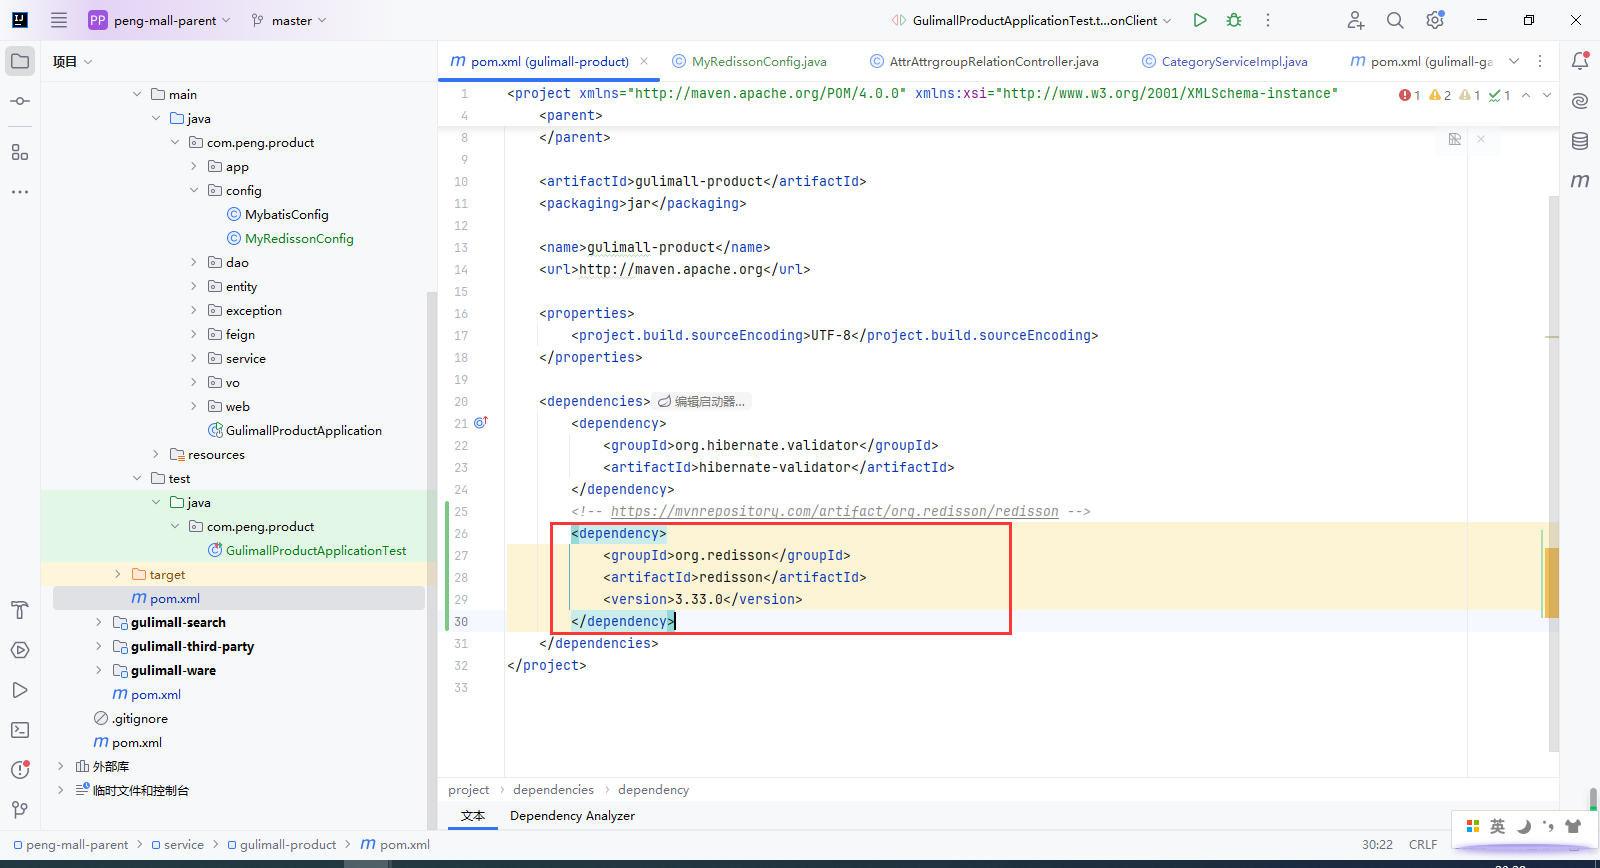
Task: Open IDE settings gear
Action: [x=1435, y=20]
